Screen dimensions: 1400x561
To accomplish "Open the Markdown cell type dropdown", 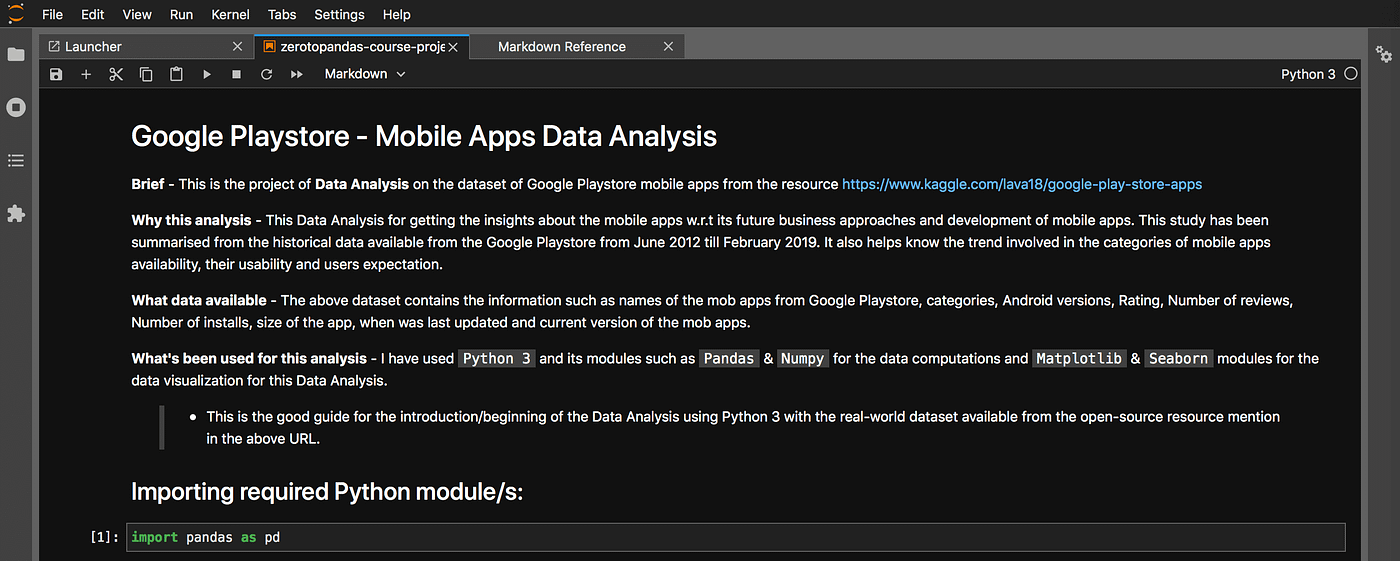I will pos(365,74).
